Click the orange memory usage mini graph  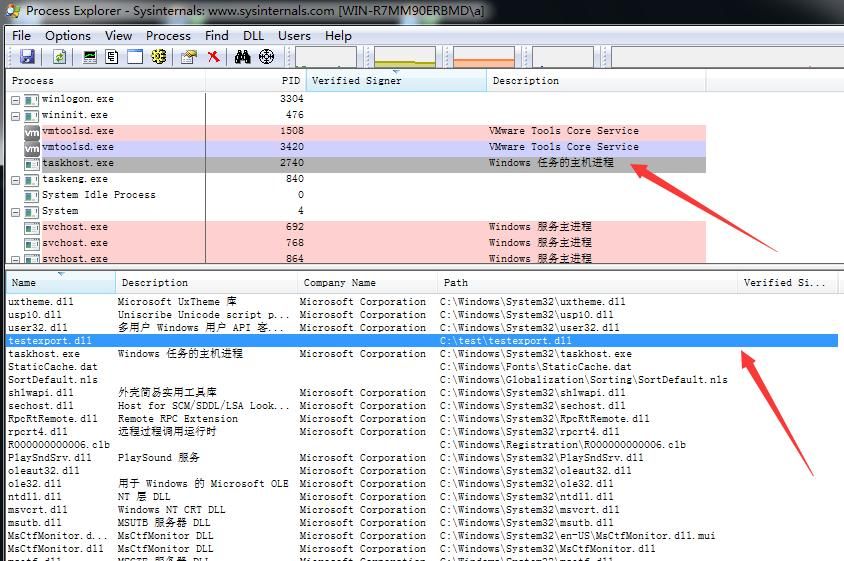click(x=484, y=57)
